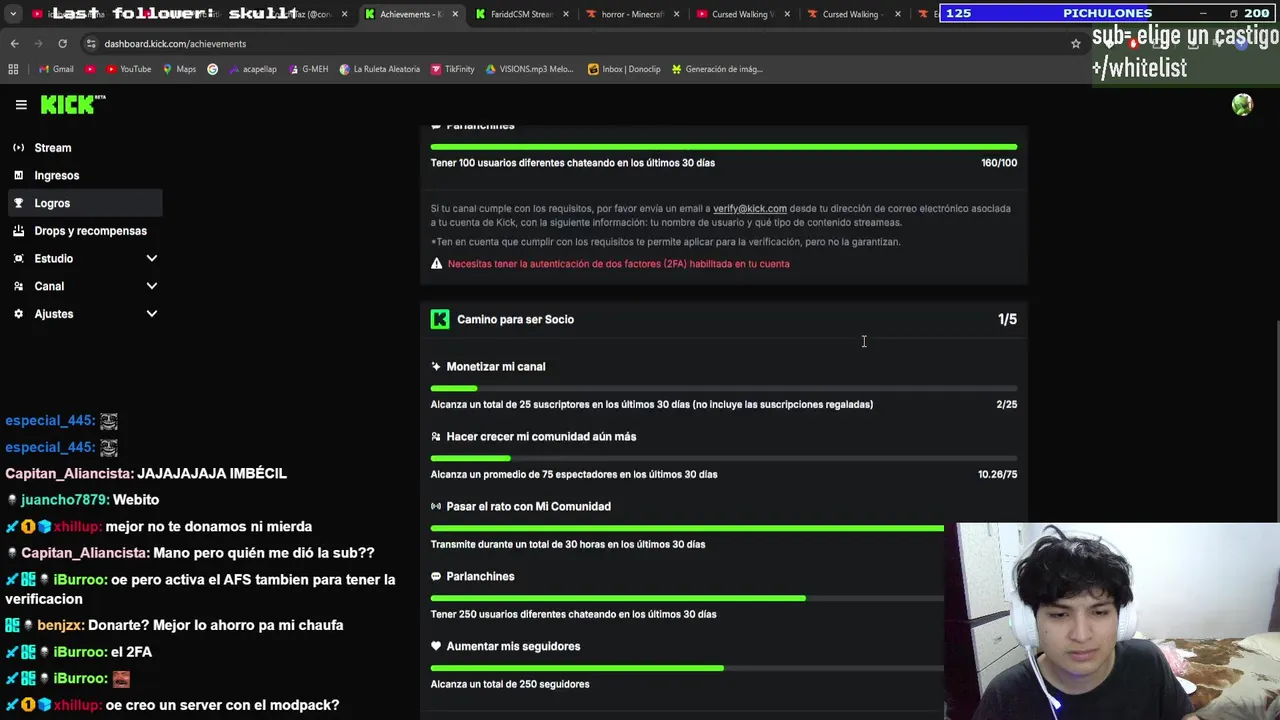Click the Stream sidebar icon
Viewport: 1280px width, 720px height.
(18, 148)
